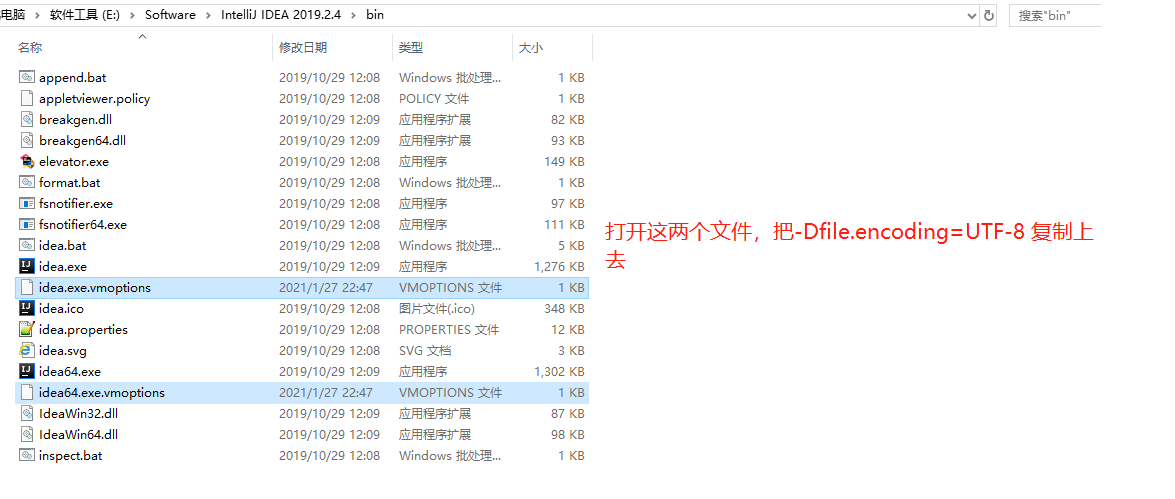Screen dimensions: 1175x499
Task: Click the appletviewer.policy file icon
Action: click(27, 98)
